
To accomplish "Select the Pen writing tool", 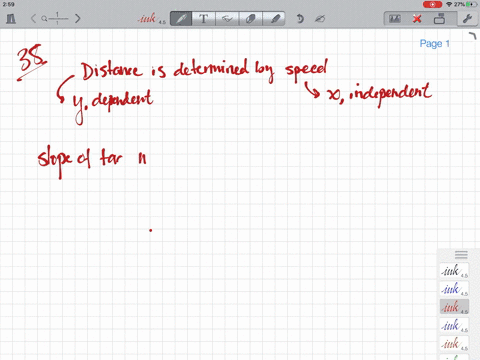I will (181, 19).
